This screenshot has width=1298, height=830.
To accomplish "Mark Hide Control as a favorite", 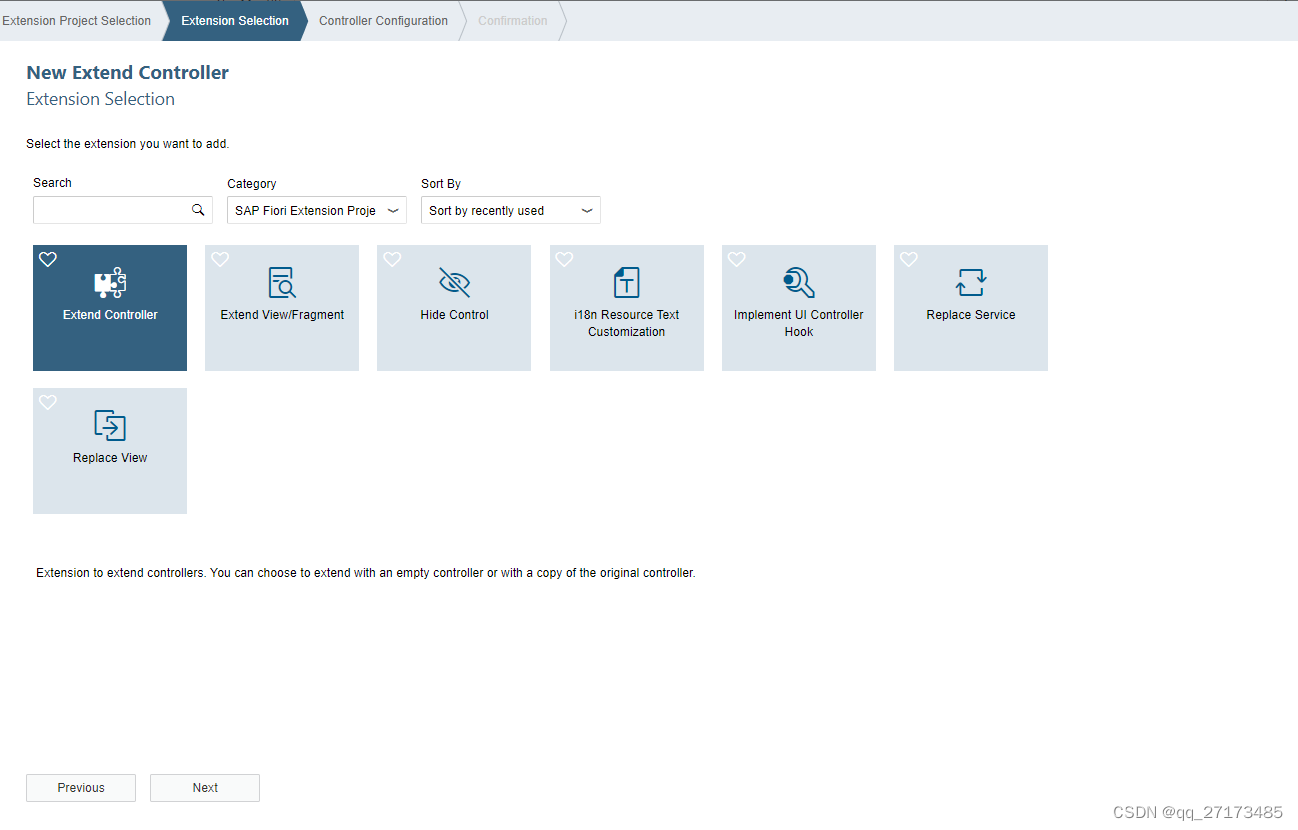I will (x=391, y=259).
